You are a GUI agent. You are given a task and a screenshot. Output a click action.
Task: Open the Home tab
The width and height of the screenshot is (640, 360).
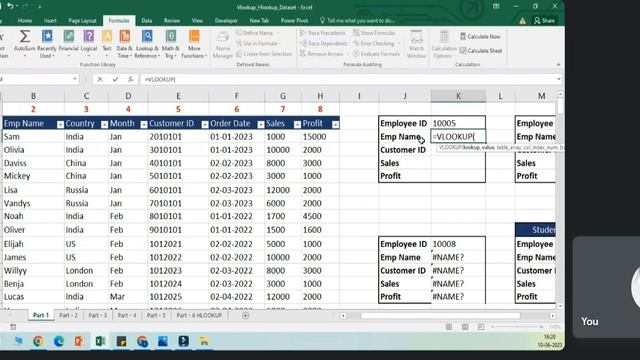click(x=25, y=20)
